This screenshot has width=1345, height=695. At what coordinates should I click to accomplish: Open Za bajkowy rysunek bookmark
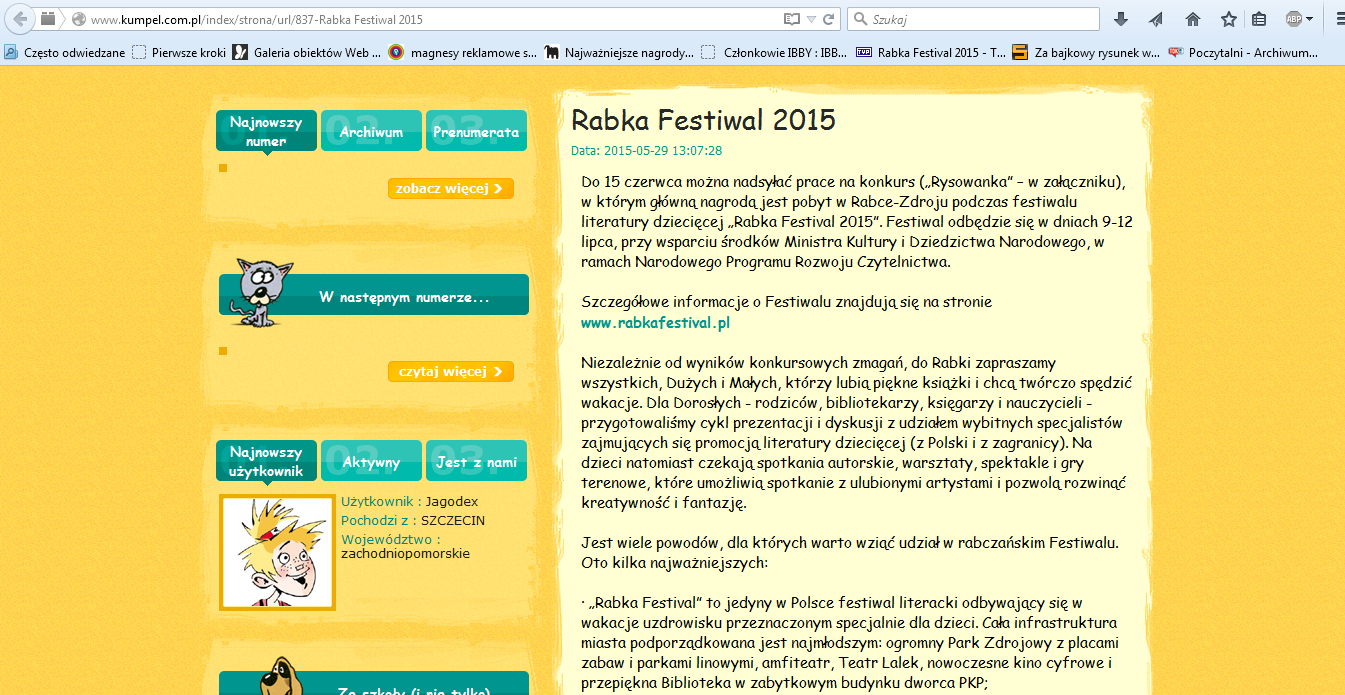[x=1086, y=53]
